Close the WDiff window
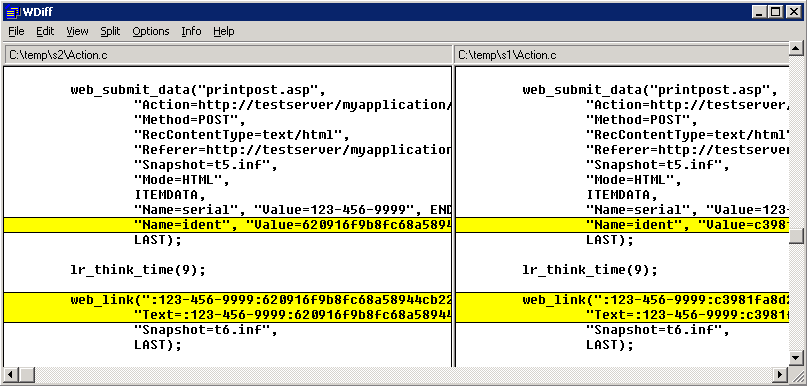The image size is (807, 386). [793, 12]
